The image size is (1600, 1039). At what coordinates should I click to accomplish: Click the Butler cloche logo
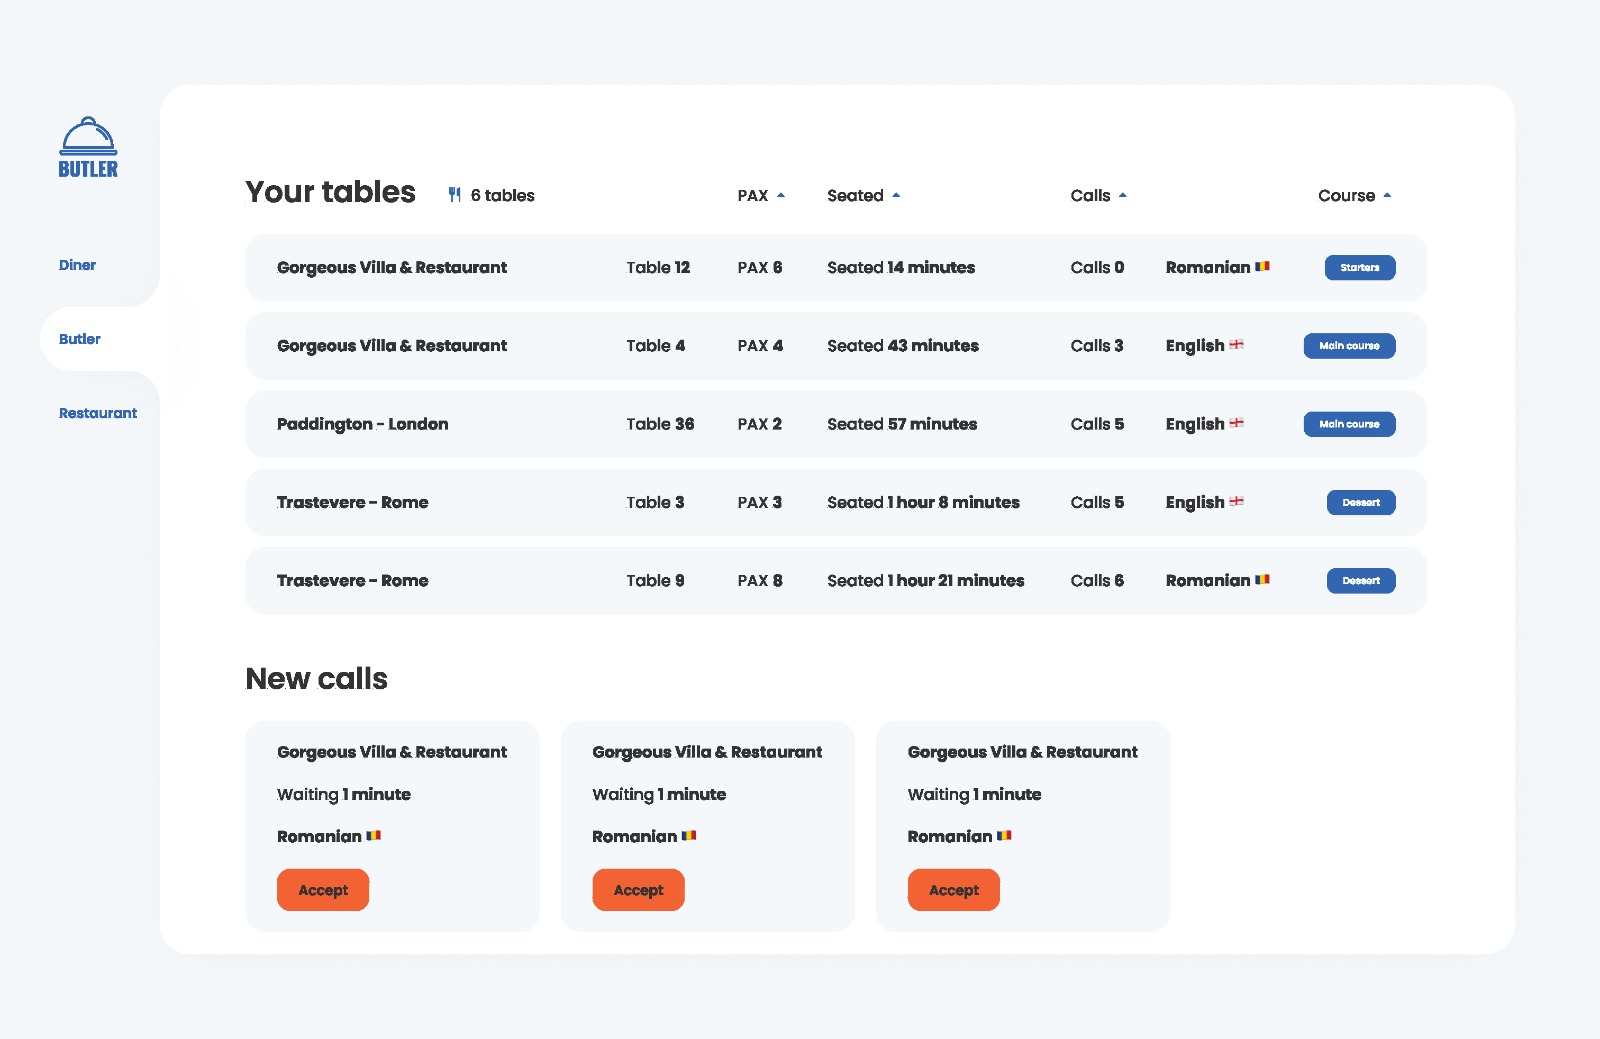tap(88, 147)
